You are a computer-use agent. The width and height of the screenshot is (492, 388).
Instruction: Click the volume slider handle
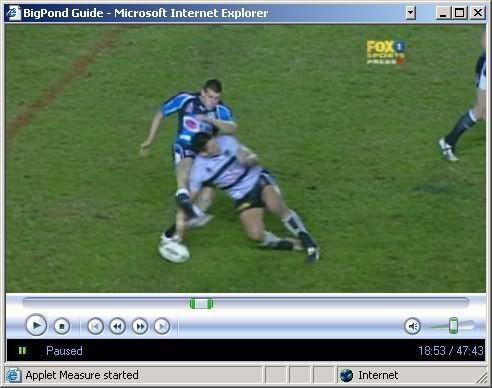(x=453, y=326)
